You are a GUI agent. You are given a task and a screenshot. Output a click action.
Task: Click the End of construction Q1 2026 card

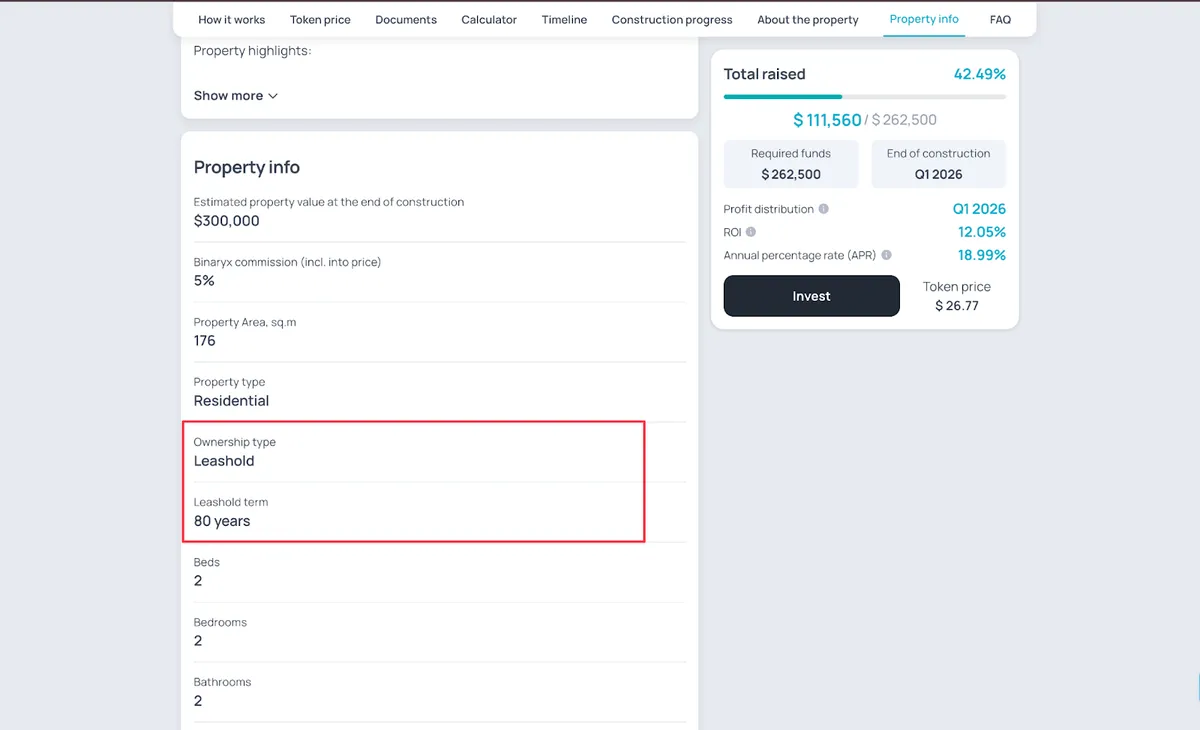click(x=938, y=164)
